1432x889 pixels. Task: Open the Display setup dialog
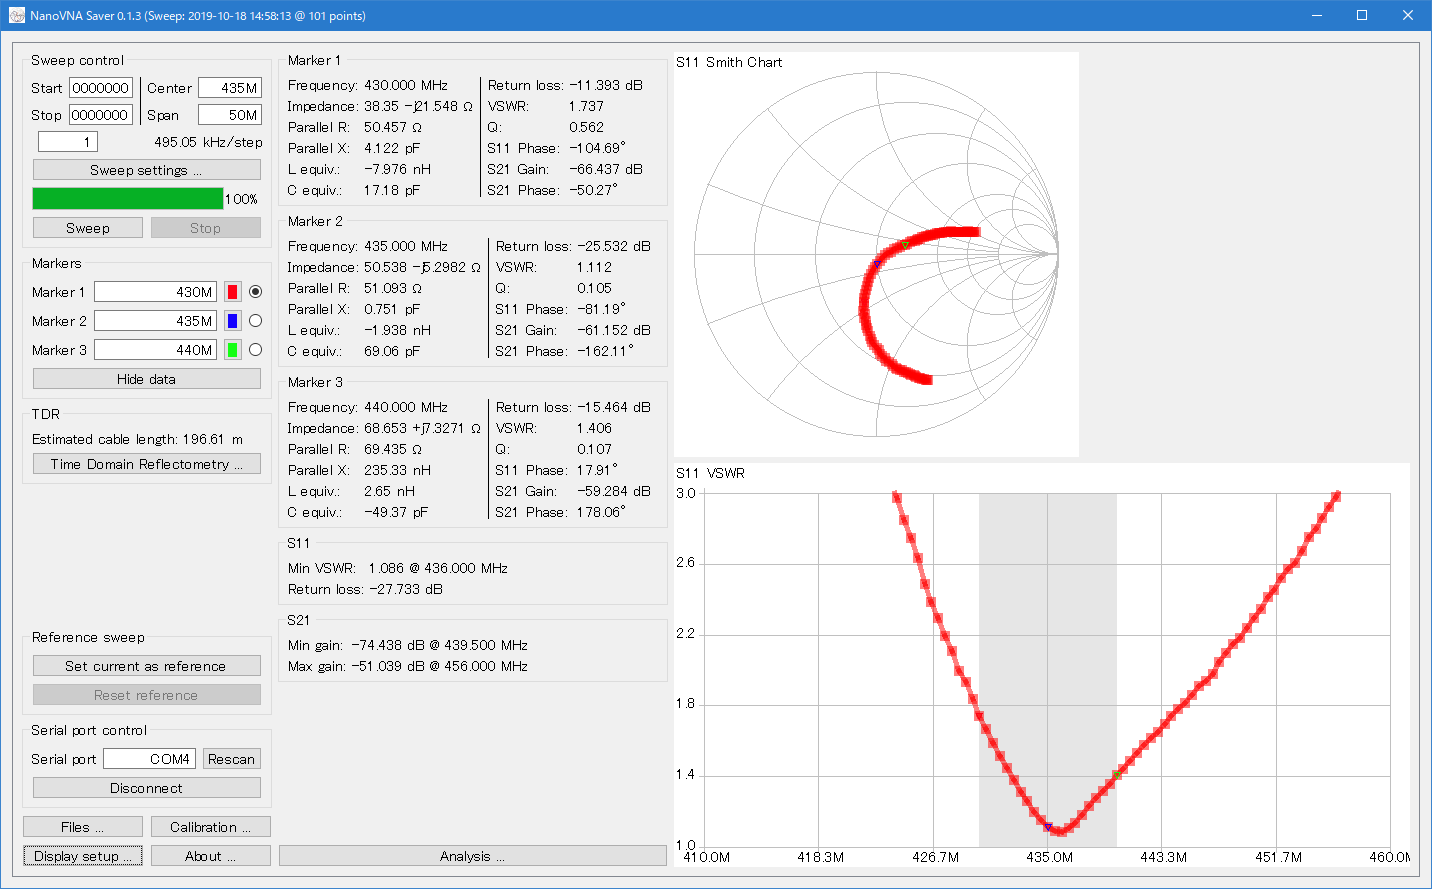(83, 856)
